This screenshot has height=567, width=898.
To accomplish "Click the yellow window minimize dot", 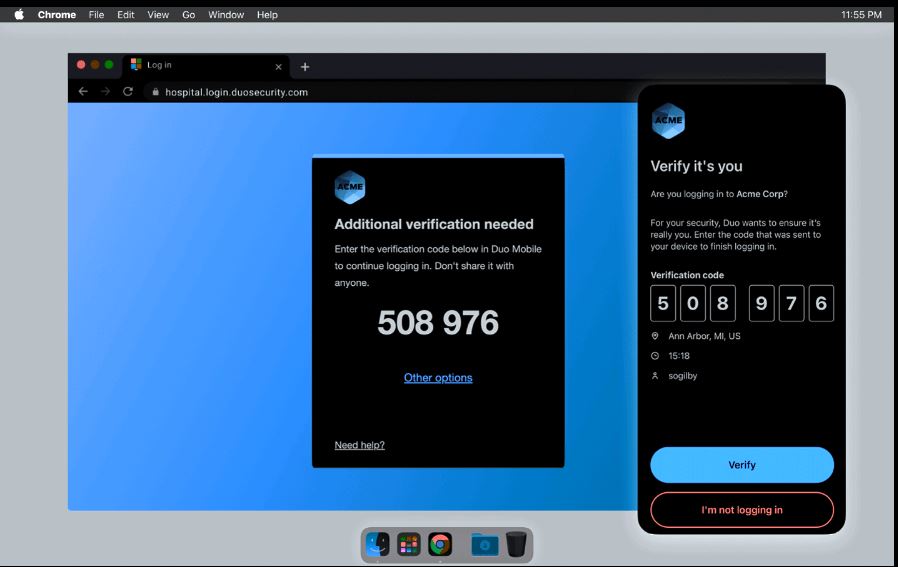I will (95, 65).
